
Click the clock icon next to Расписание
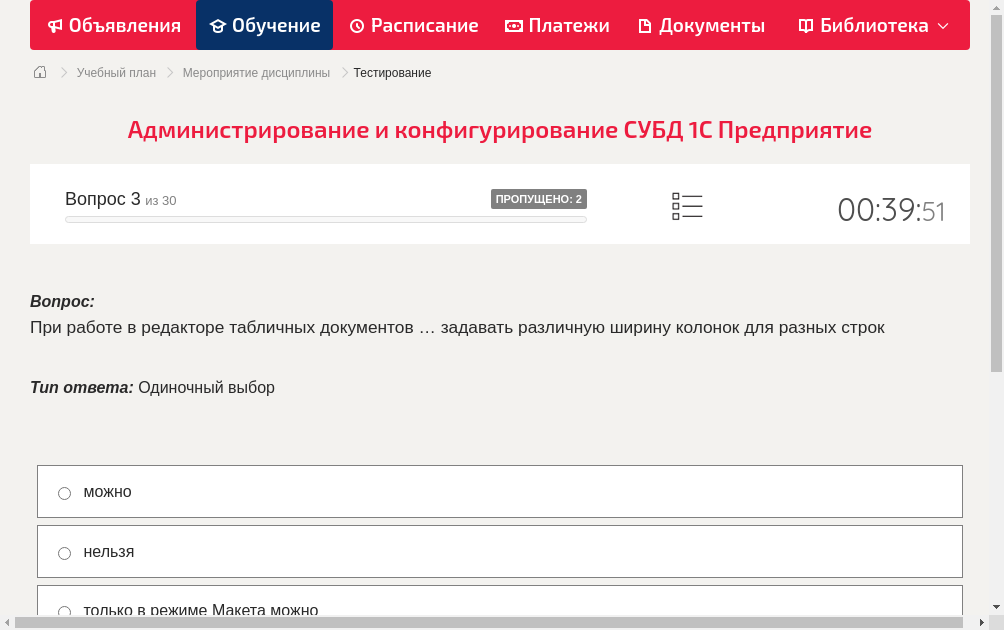[x=356, y=25]
